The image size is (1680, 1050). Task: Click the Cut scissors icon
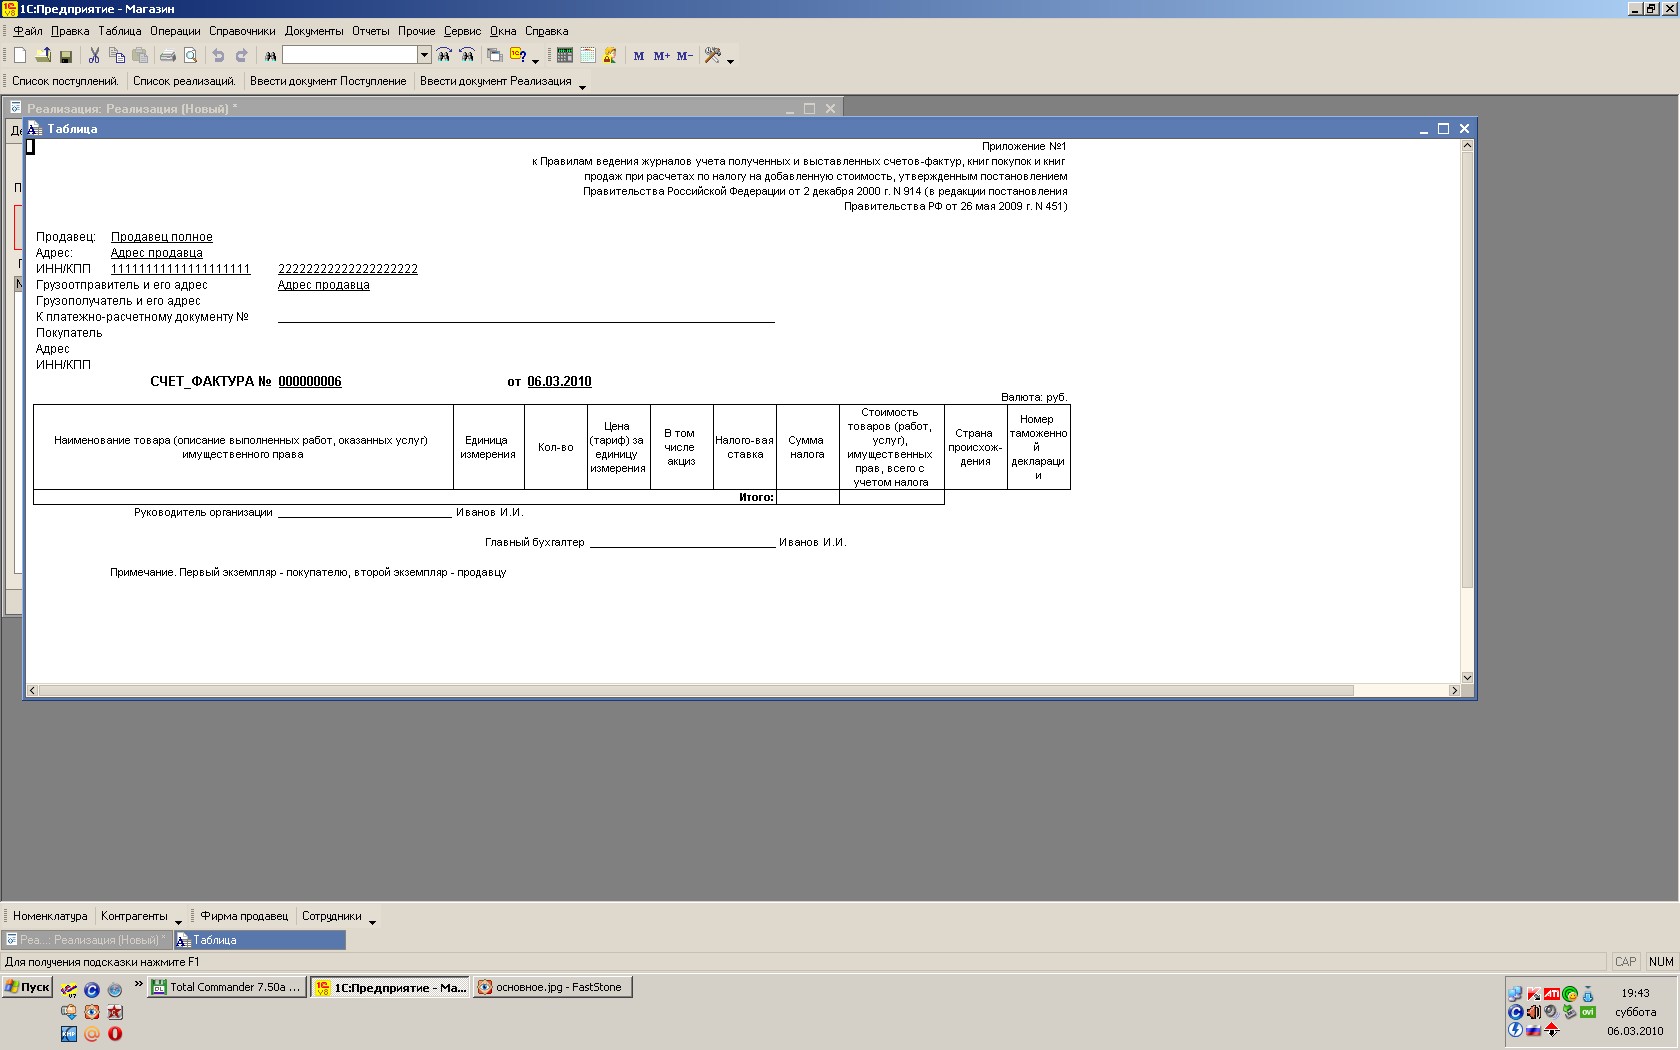tap(94, 56)
